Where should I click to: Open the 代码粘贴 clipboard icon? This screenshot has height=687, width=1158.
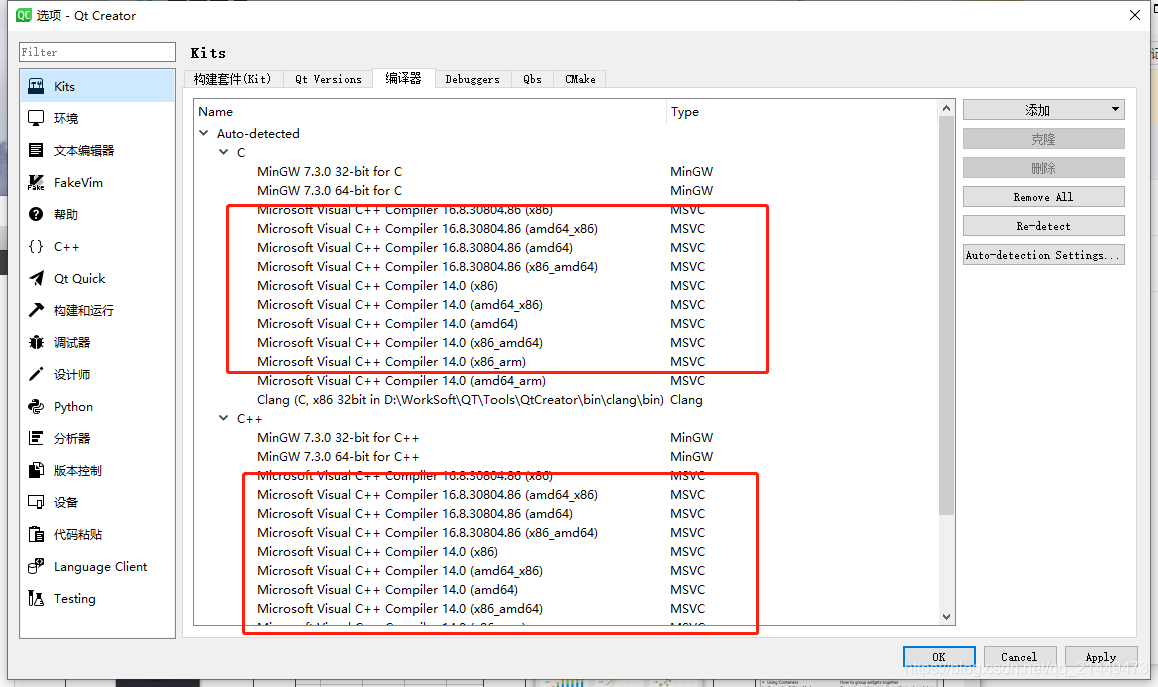pos(35,534)
